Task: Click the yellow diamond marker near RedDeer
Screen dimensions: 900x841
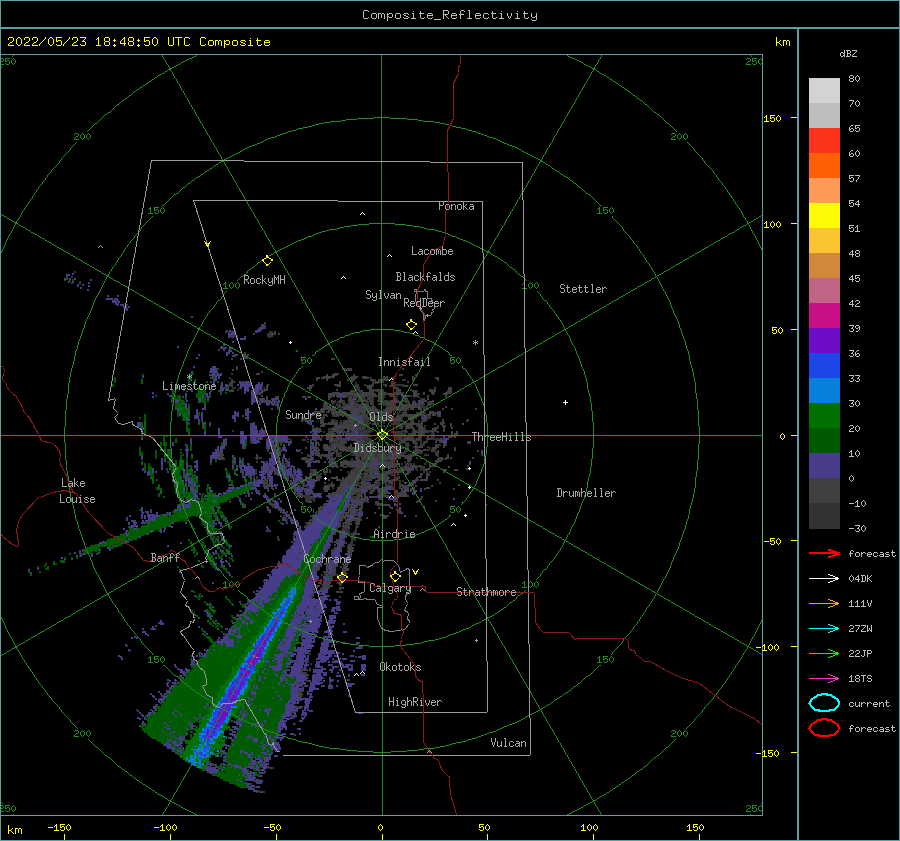Action: tap(412, 325)
